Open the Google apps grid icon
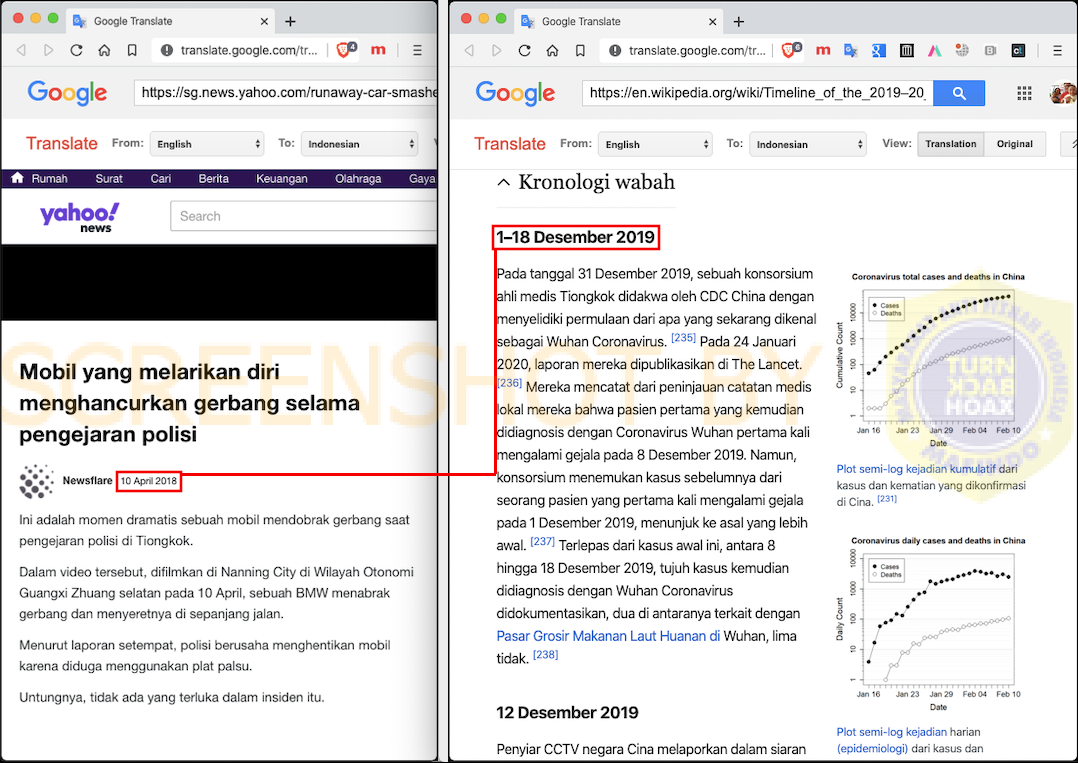1078x763 pixels. point(1024,93)
